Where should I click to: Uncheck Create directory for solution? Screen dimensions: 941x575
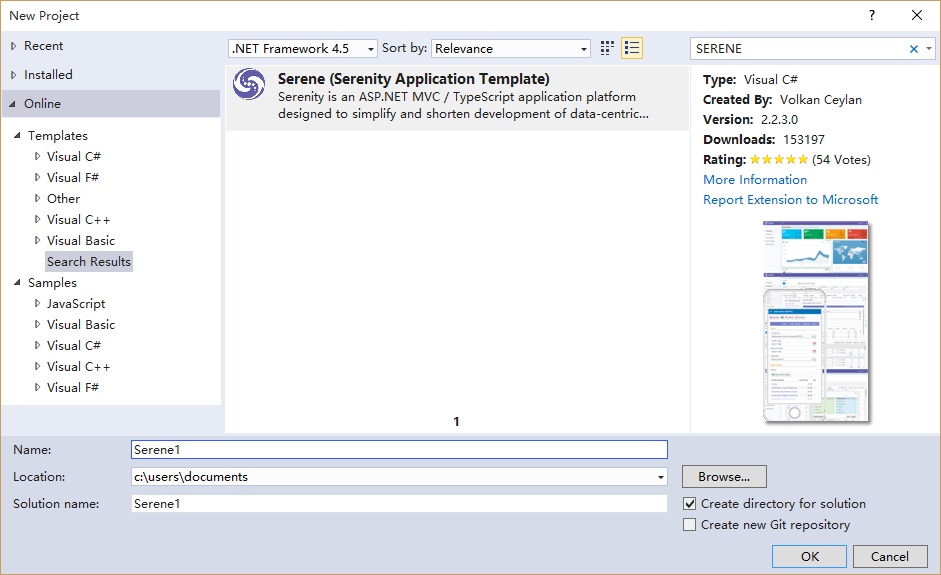click(689, 504)
